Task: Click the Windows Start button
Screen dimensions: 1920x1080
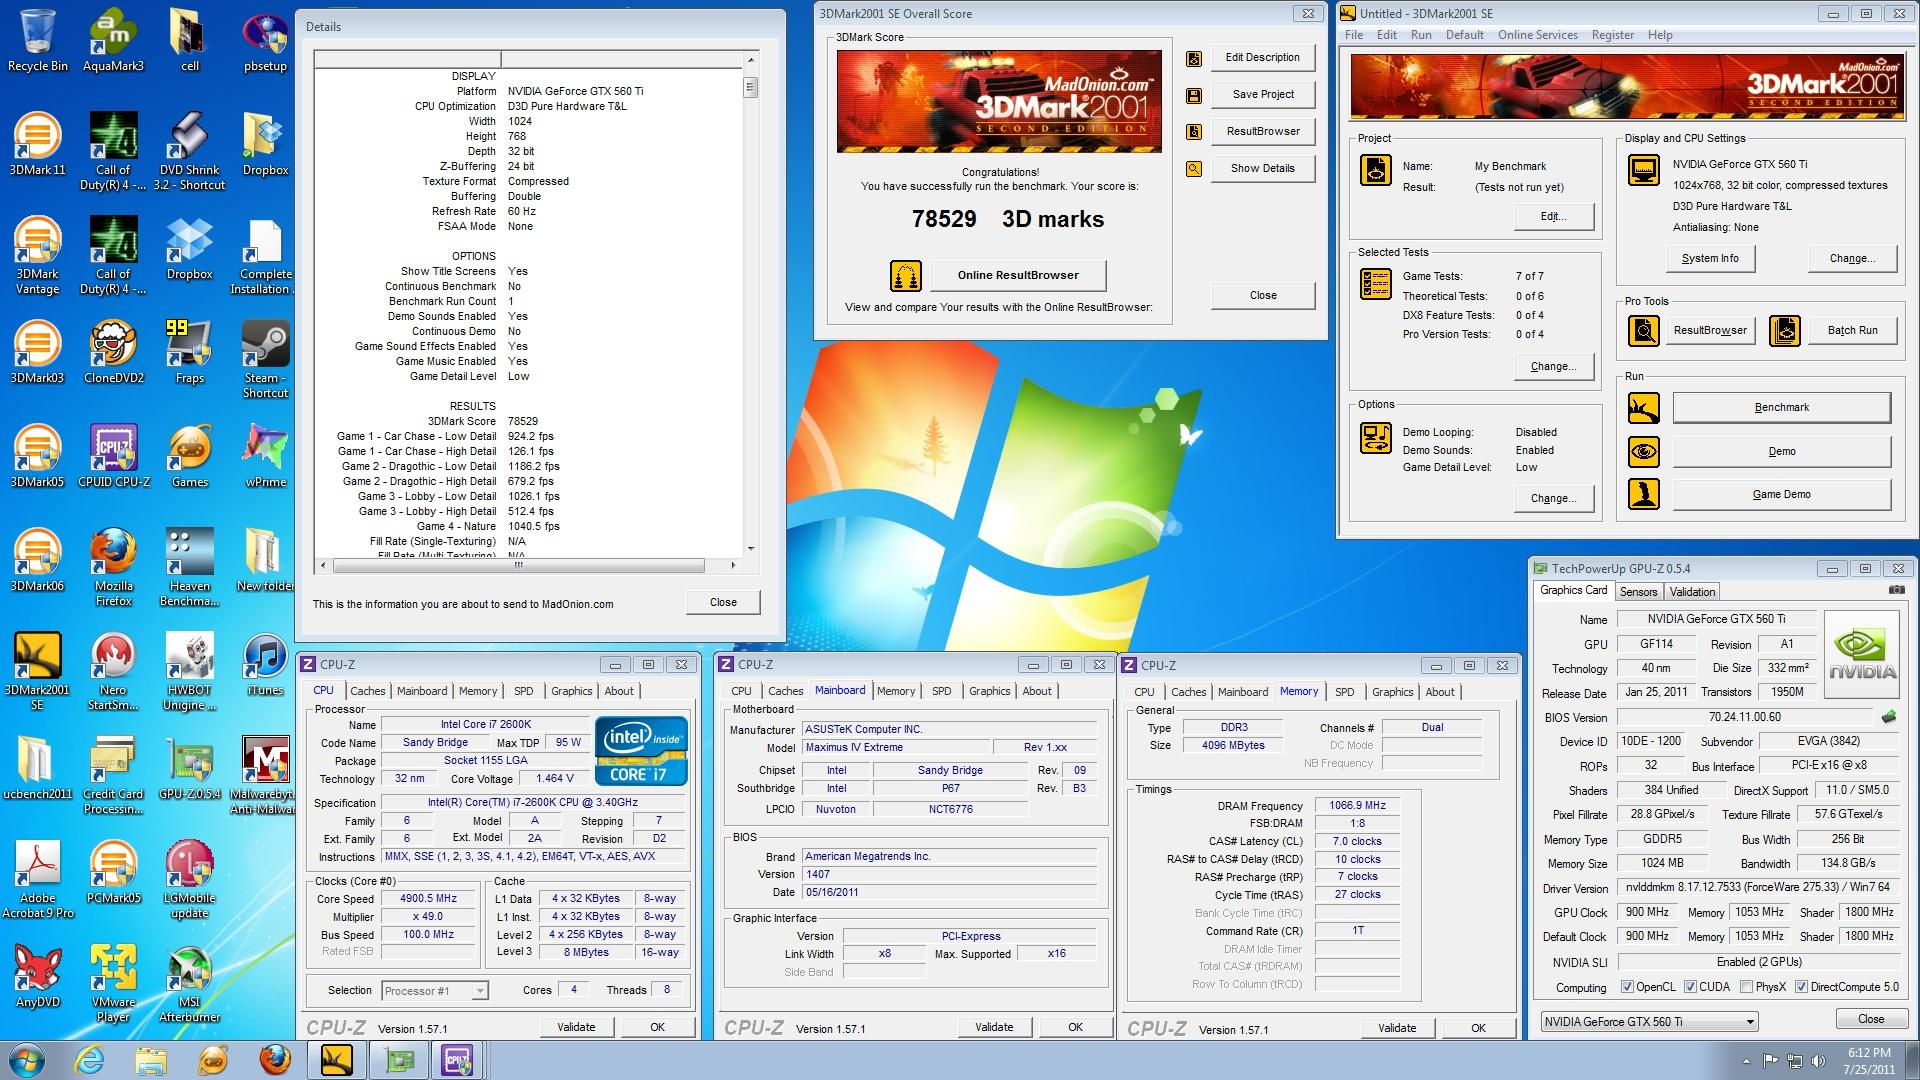Action: click(x=27, y=1060)
